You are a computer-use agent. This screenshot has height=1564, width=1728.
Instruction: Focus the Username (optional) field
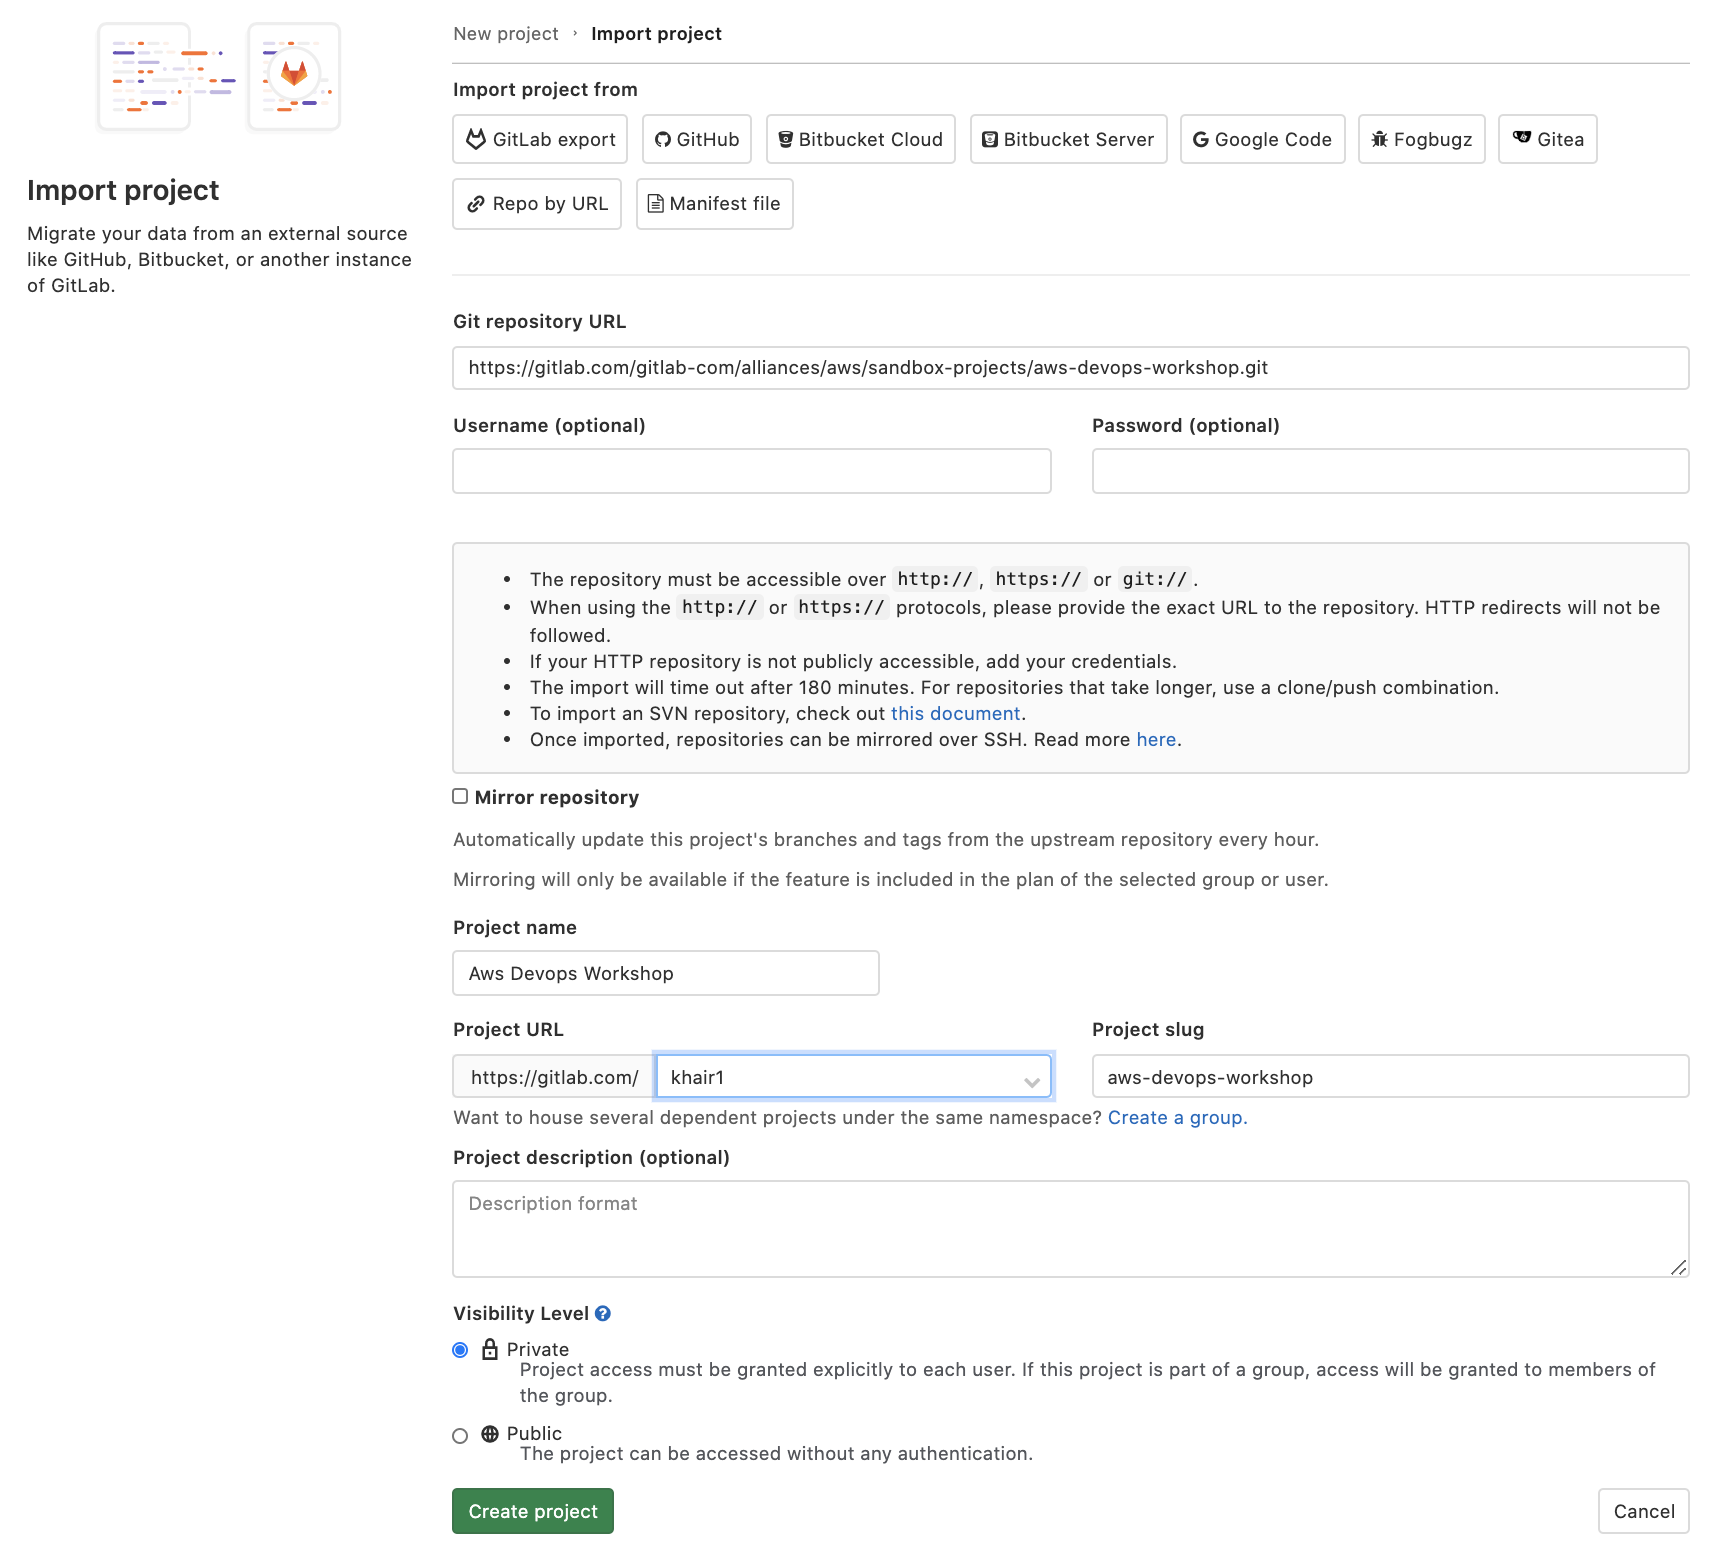click(x=752, y=471)
